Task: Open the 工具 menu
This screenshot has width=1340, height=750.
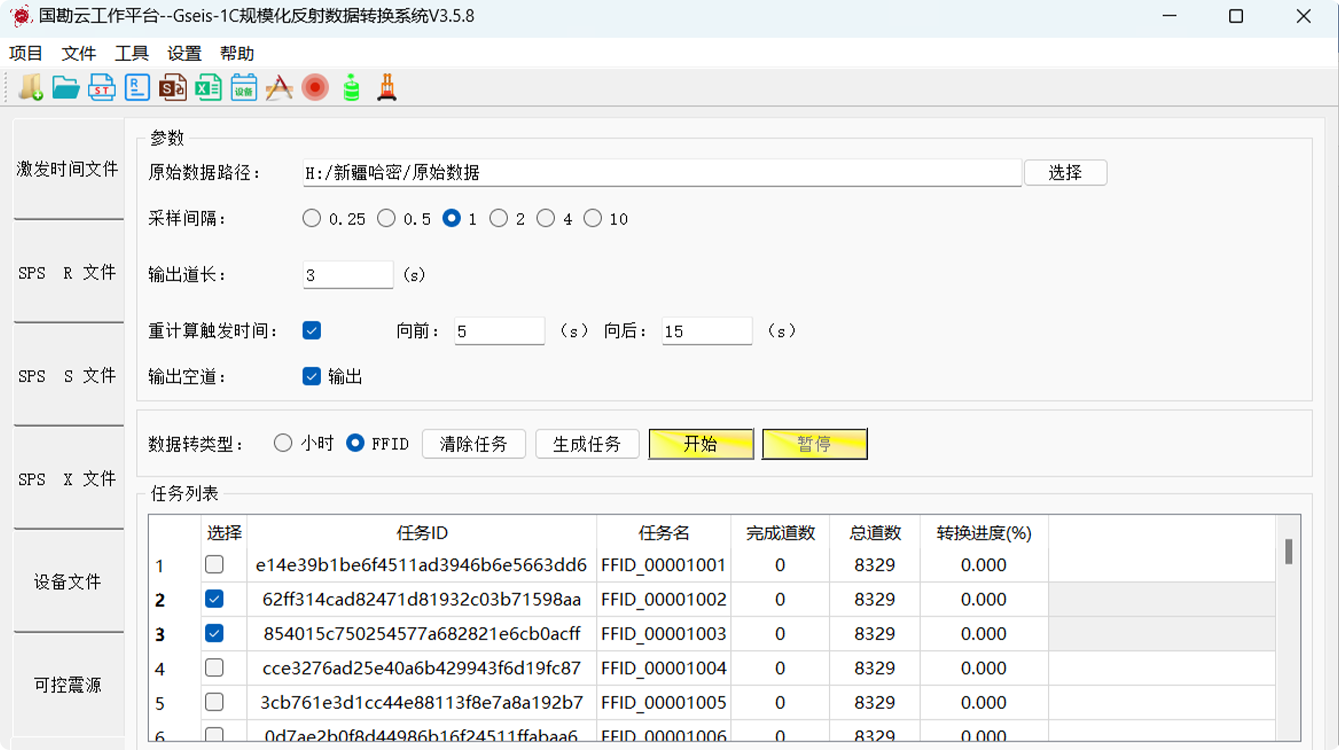Action: 131,54
